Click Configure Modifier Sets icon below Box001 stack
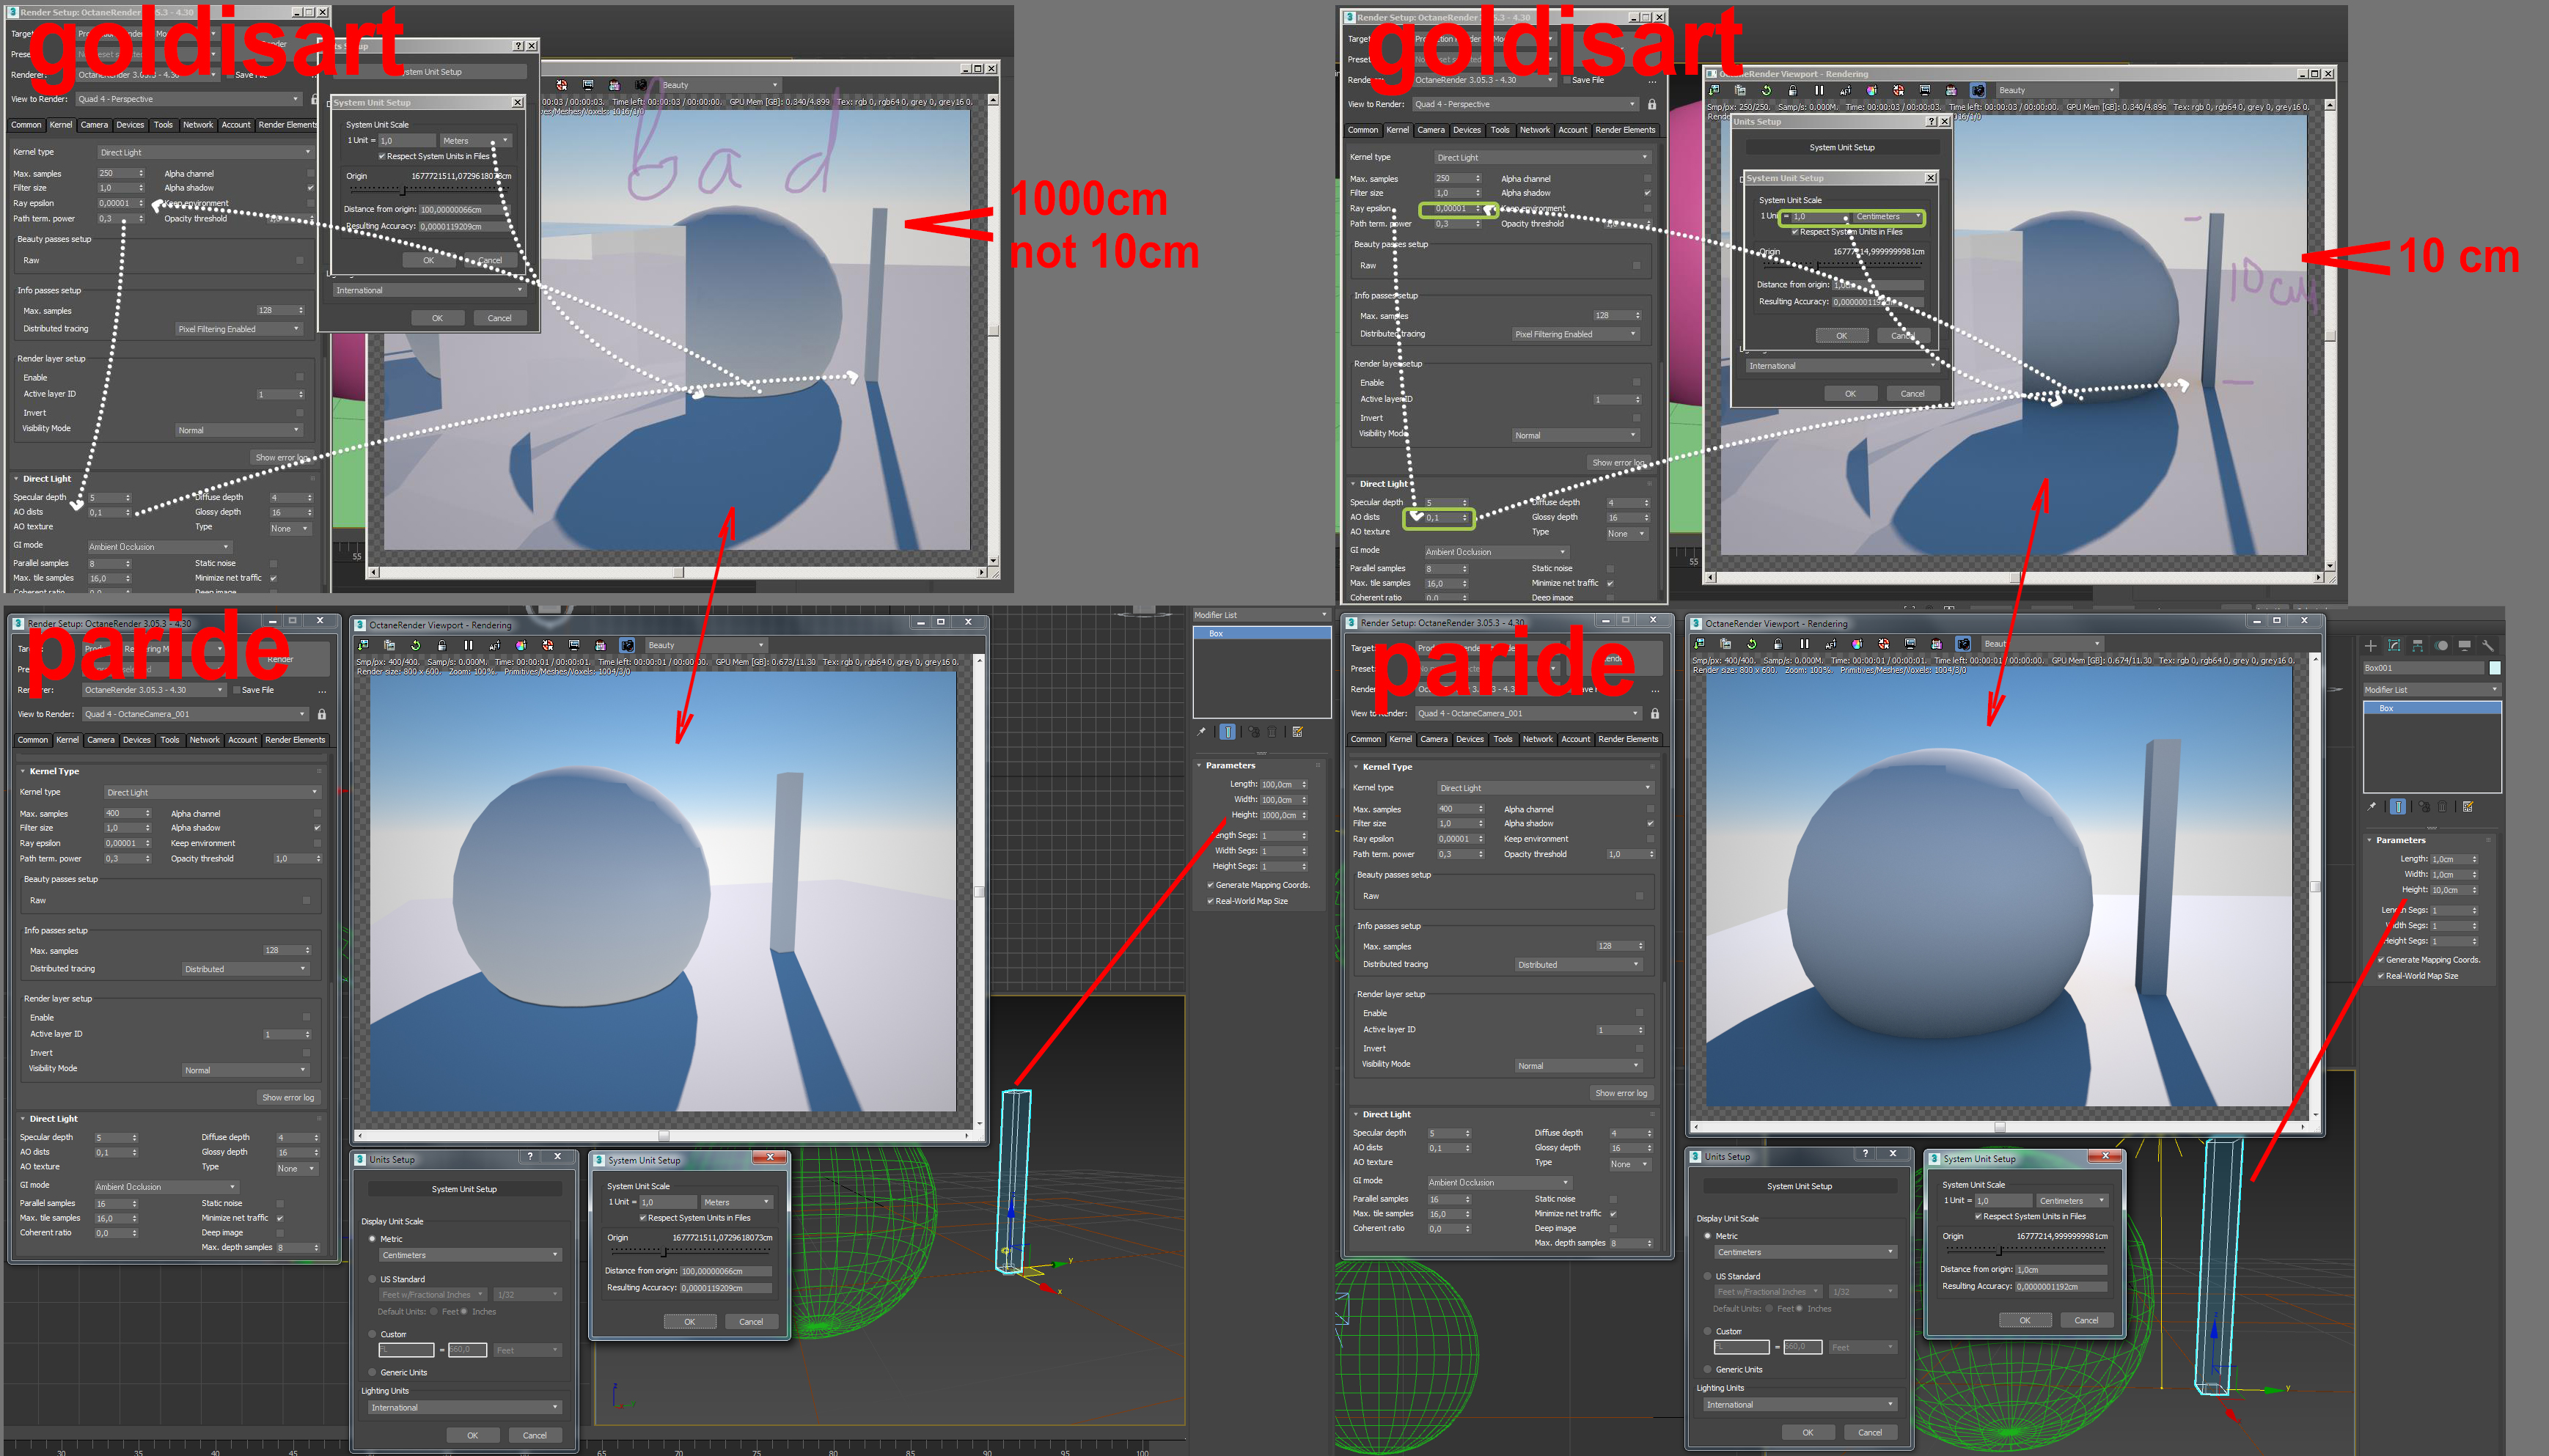Viewport: 2549px width, 1456px height. (2468, 807)
